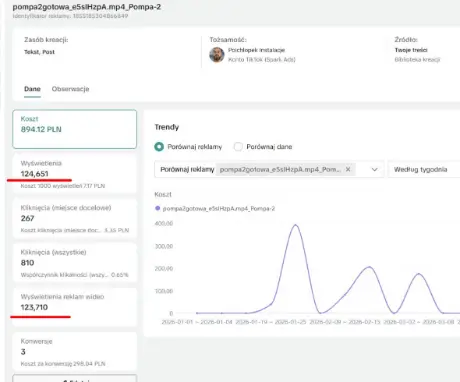Viewport: 460px width, 382px height.
Task: Expand the Porównaj reklamy dropdown chevron
Action: click(x=375, y=169)
